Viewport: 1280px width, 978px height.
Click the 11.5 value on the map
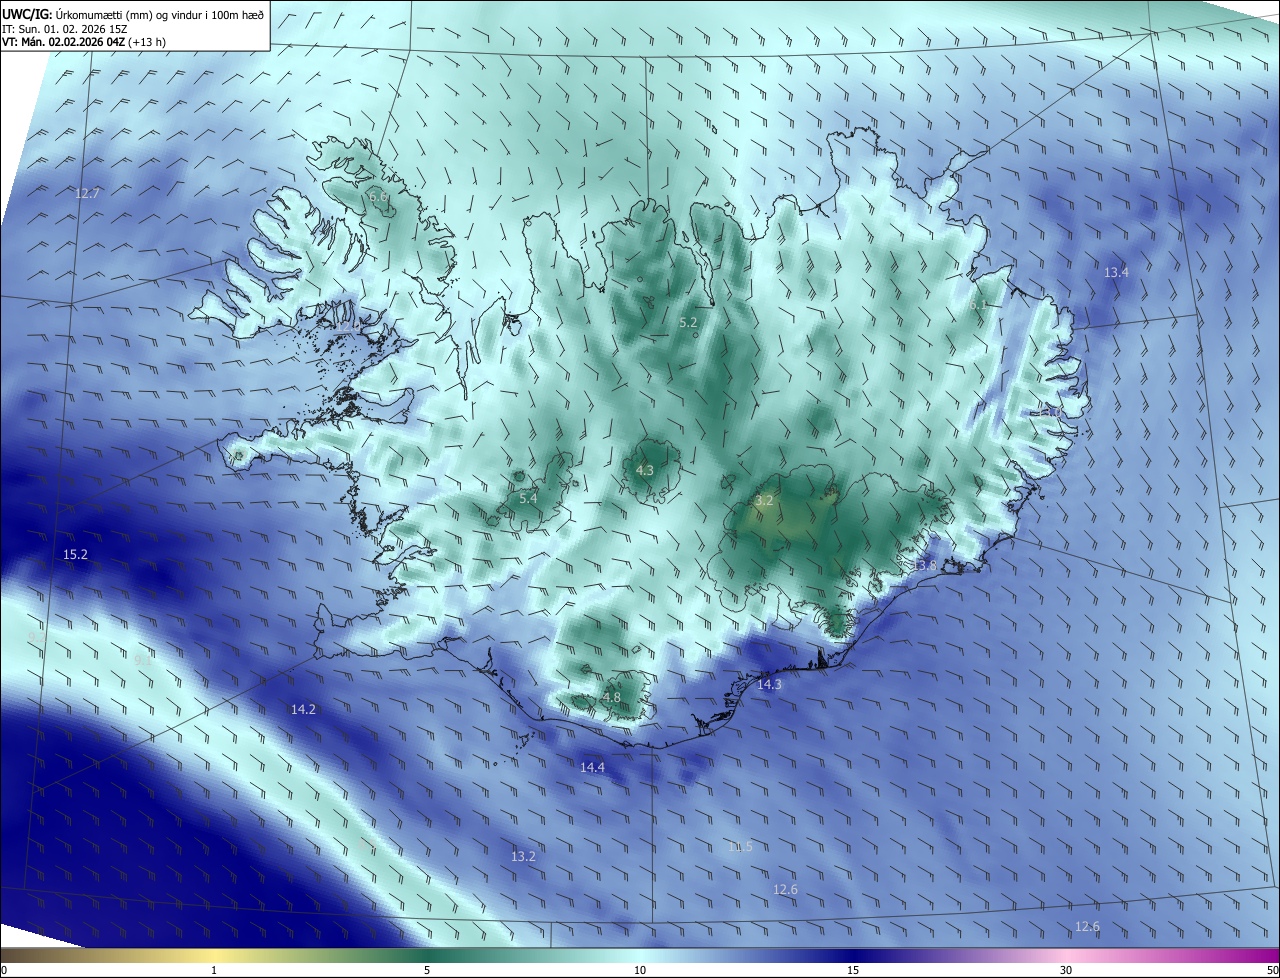[739, 846]
